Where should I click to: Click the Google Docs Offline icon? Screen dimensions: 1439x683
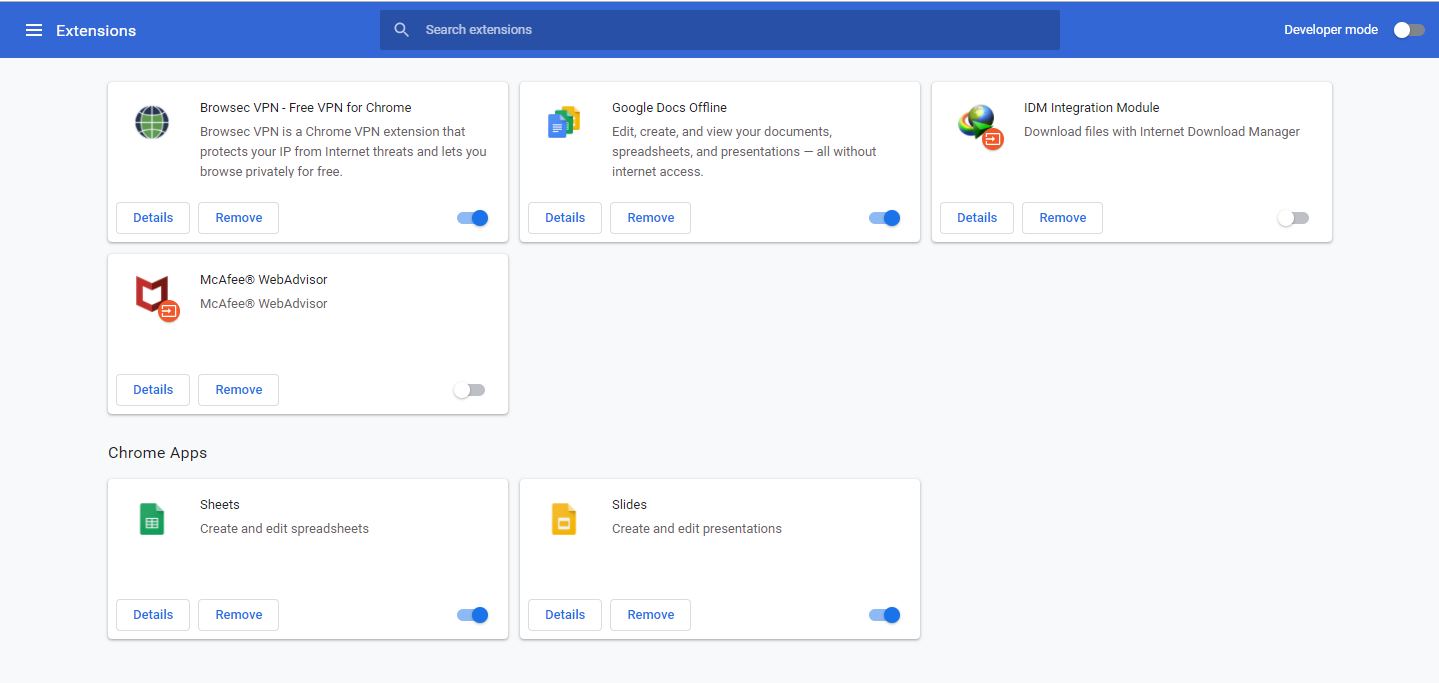564,123
